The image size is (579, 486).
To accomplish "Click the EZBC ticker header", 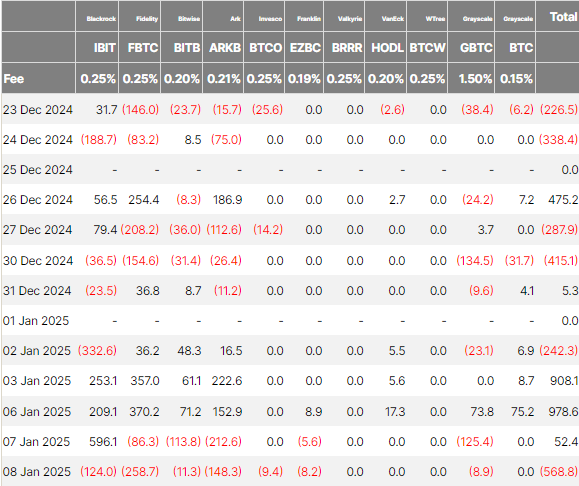I will pyautogui.click(x=305, y=48).
